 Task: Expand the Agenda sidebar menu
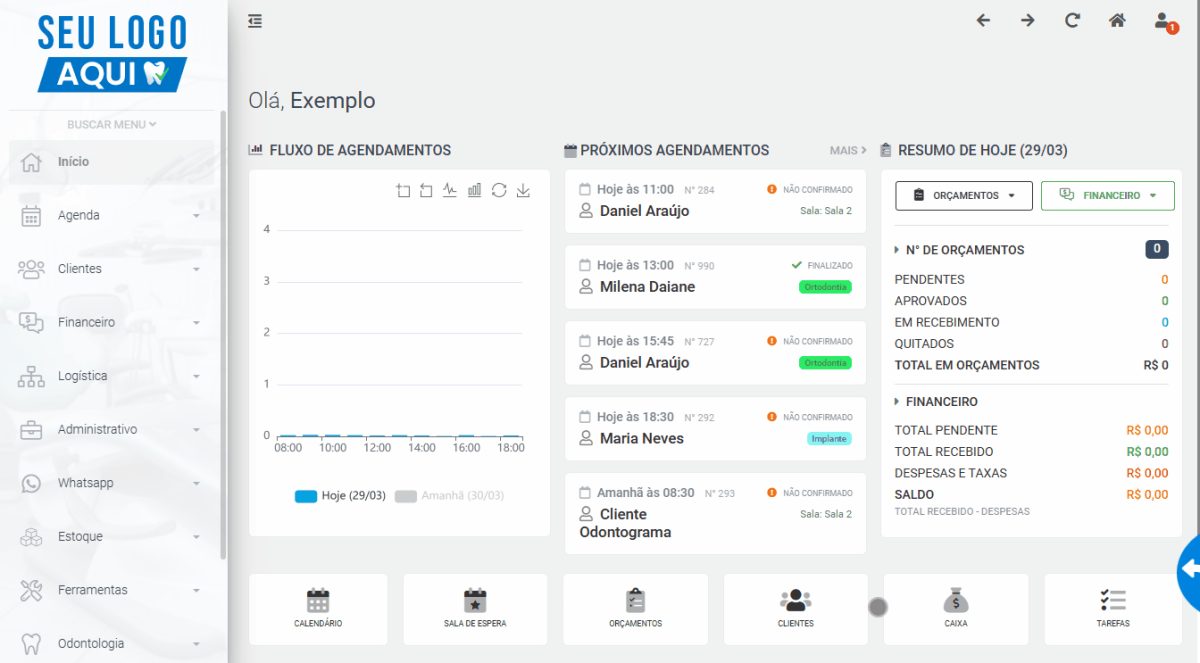pyautogui.click(x=112, y=215)
